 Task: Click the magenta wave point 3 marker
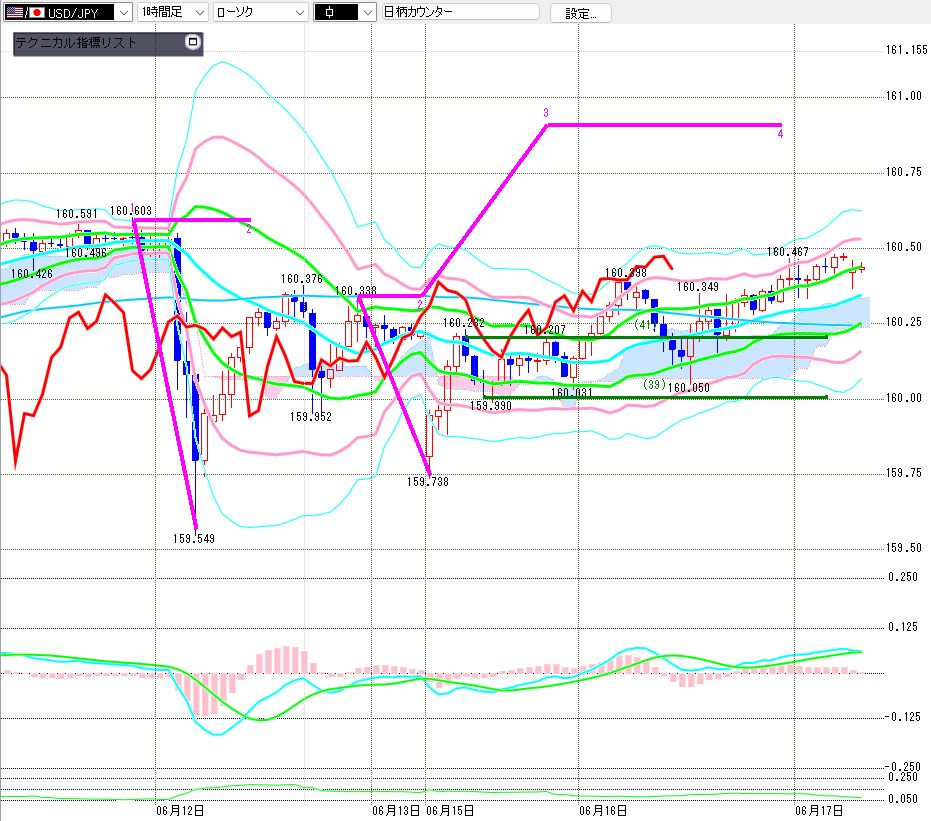pos(546,113)
